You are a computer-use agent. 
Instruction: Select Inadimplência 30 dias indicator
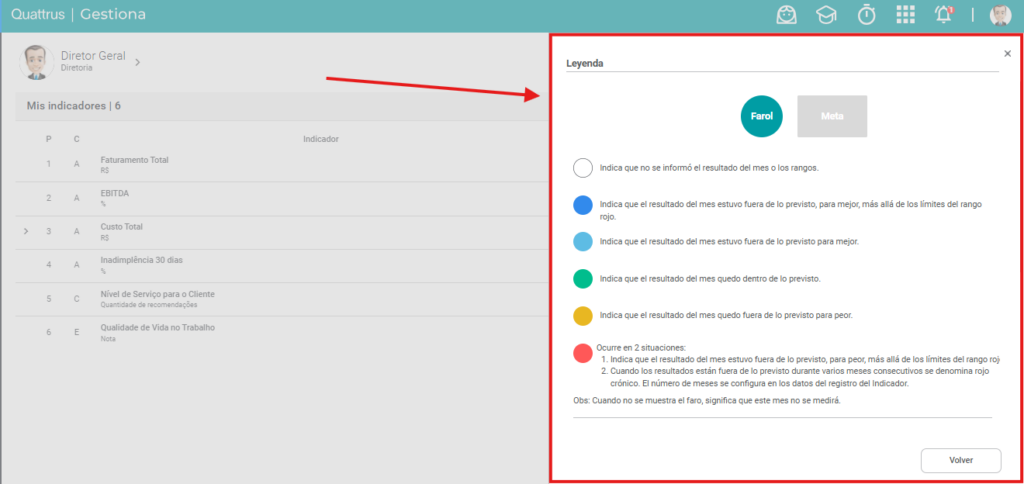point(142,260)
